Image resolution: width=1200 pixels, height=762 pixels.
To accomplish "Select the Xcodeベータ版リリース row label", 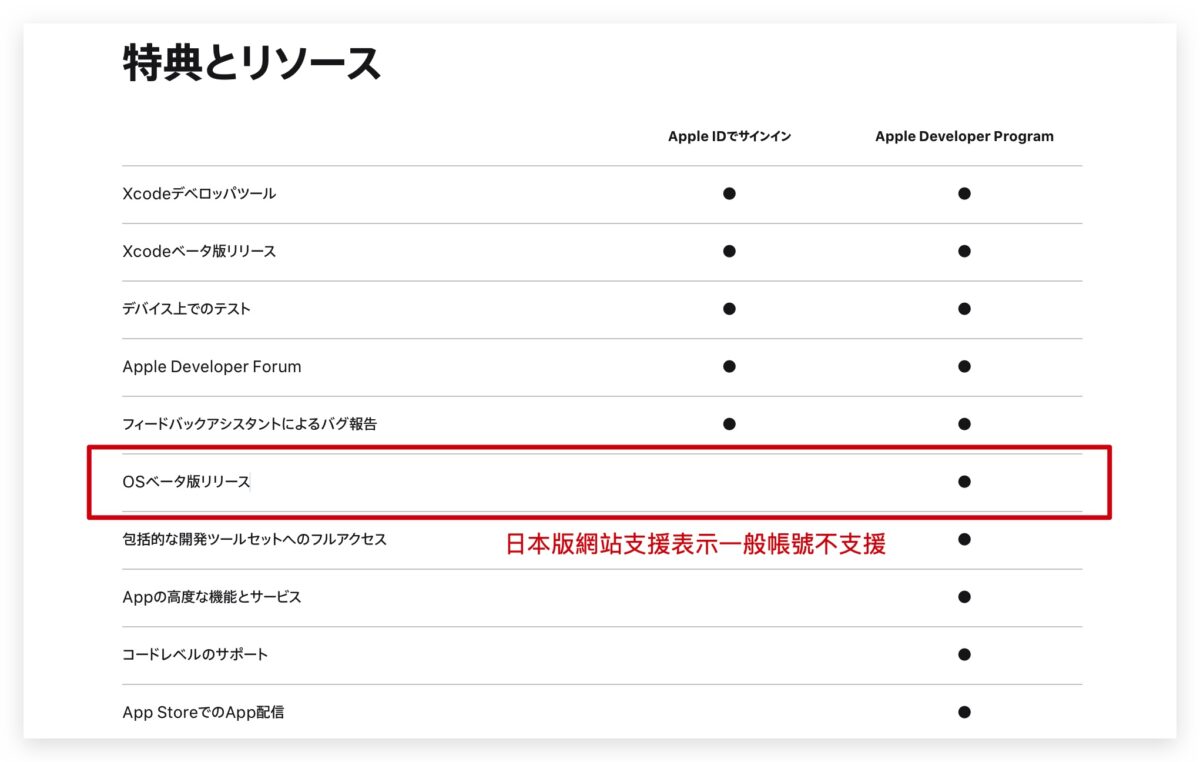I will pyautogui.click(x=199, y=251).
